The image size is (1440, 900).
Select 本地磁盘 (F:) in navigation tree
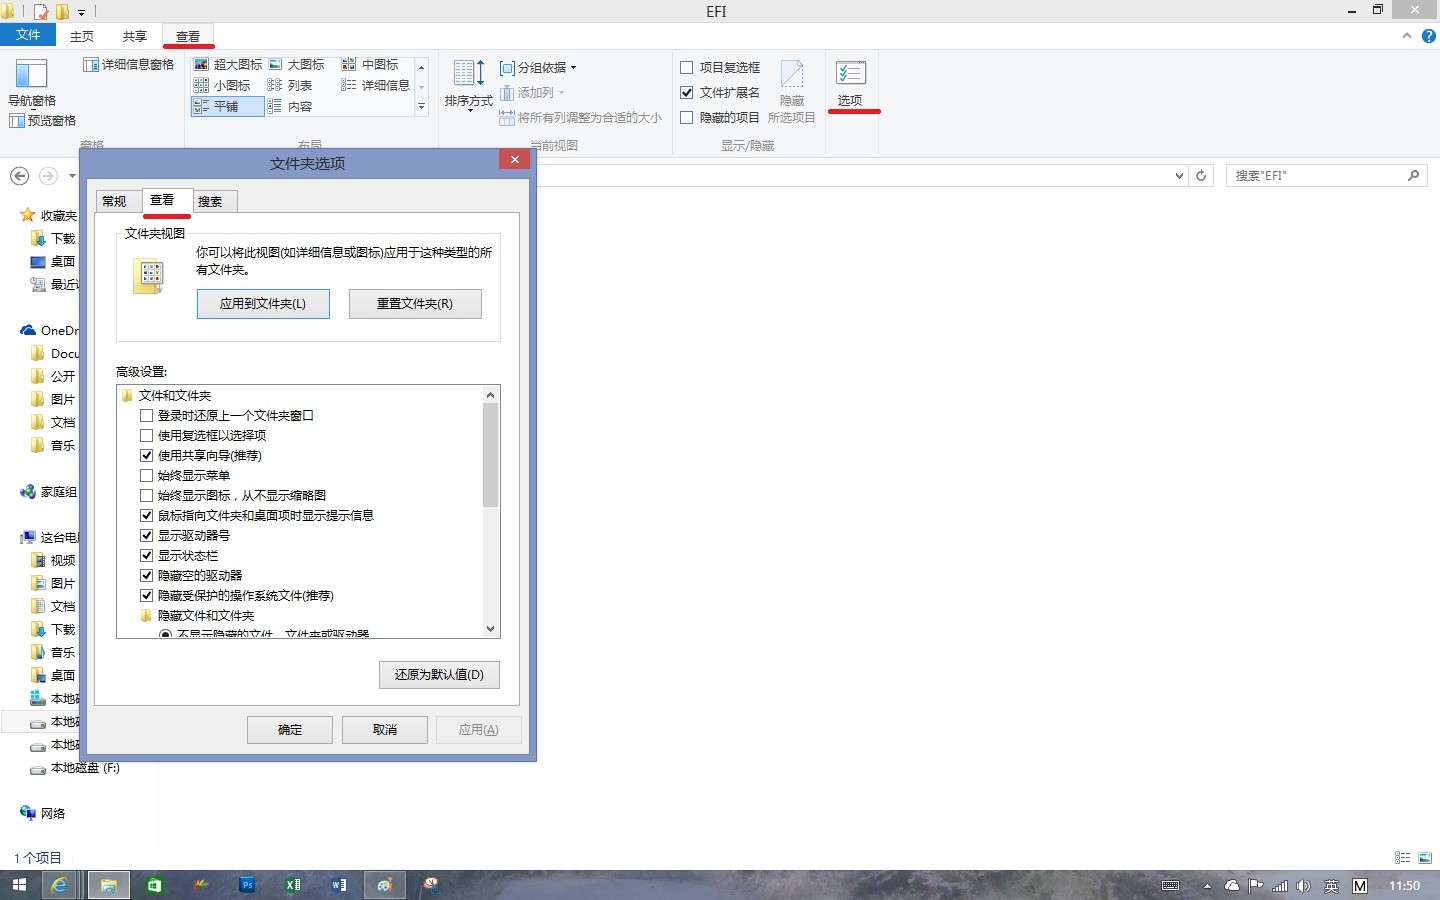point(75,768)
